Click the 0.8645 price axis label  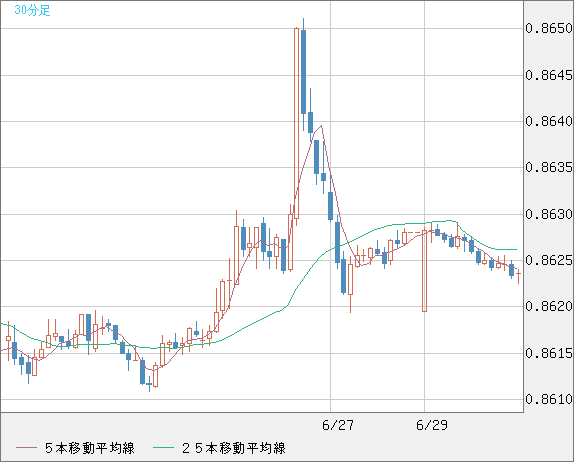tap(549, 75)
